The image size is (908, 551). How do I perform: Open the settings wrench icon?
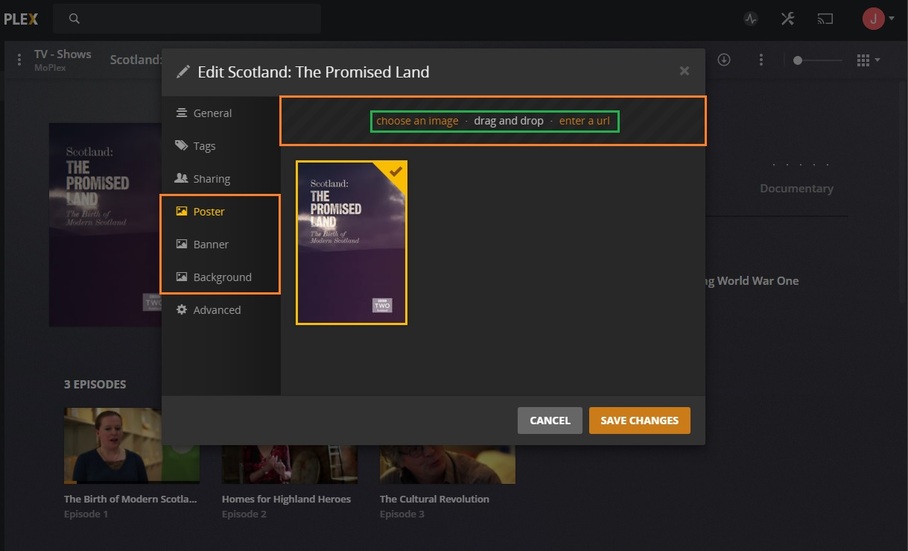pos(788,19)
